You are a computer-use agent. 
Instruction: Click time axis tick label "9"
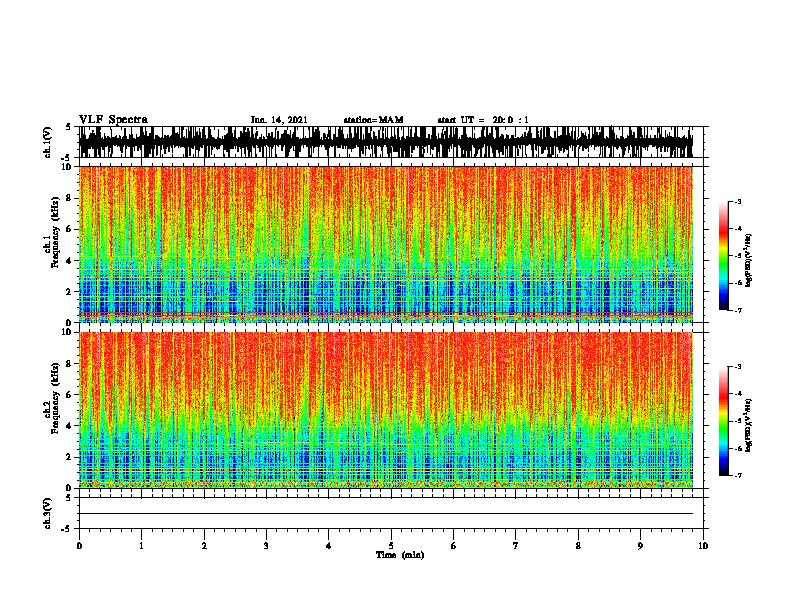click(x=640, y=546)
